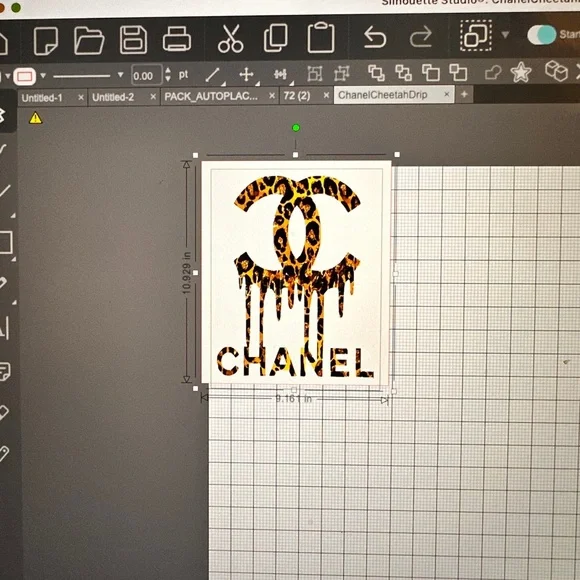
Task: Close the ChanelCheetahDrip tab
Action: click(446, 94)
